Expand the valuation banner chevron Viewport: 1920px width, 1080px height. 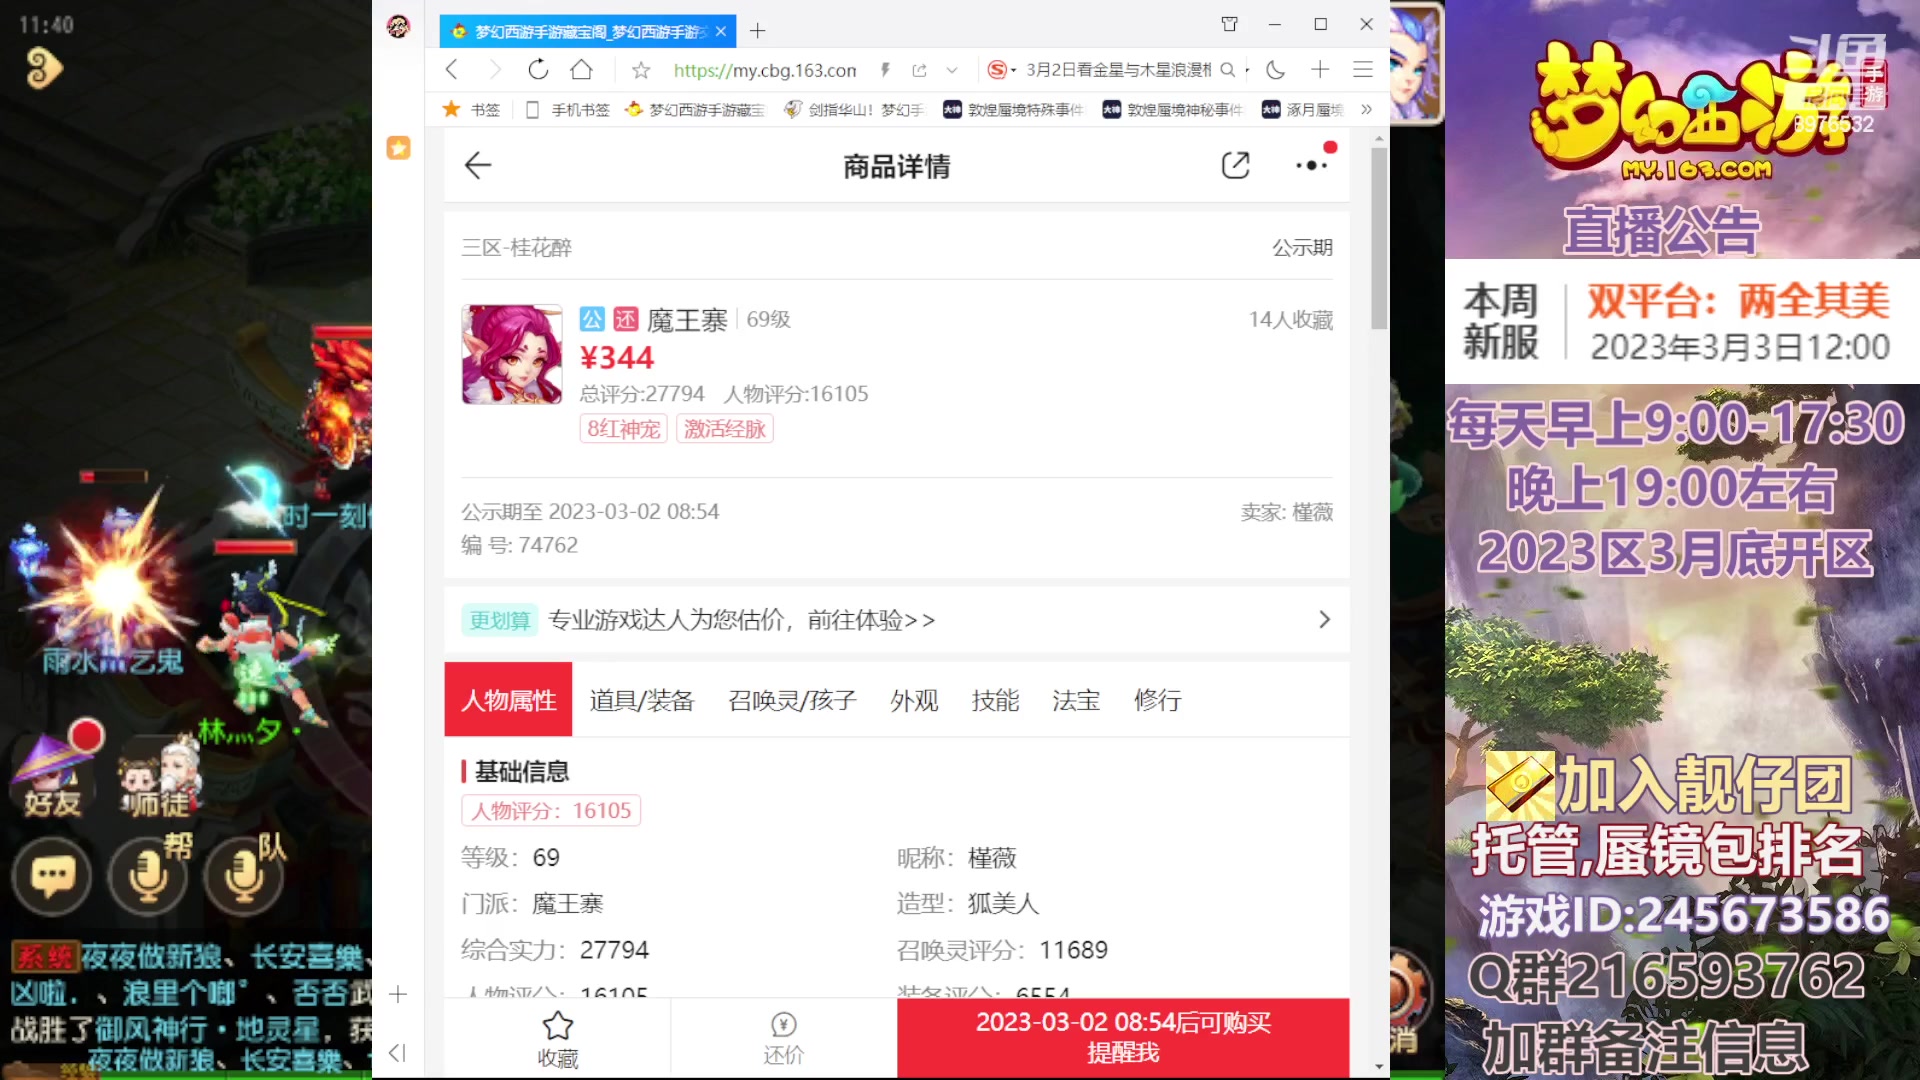click(1324, 620)
